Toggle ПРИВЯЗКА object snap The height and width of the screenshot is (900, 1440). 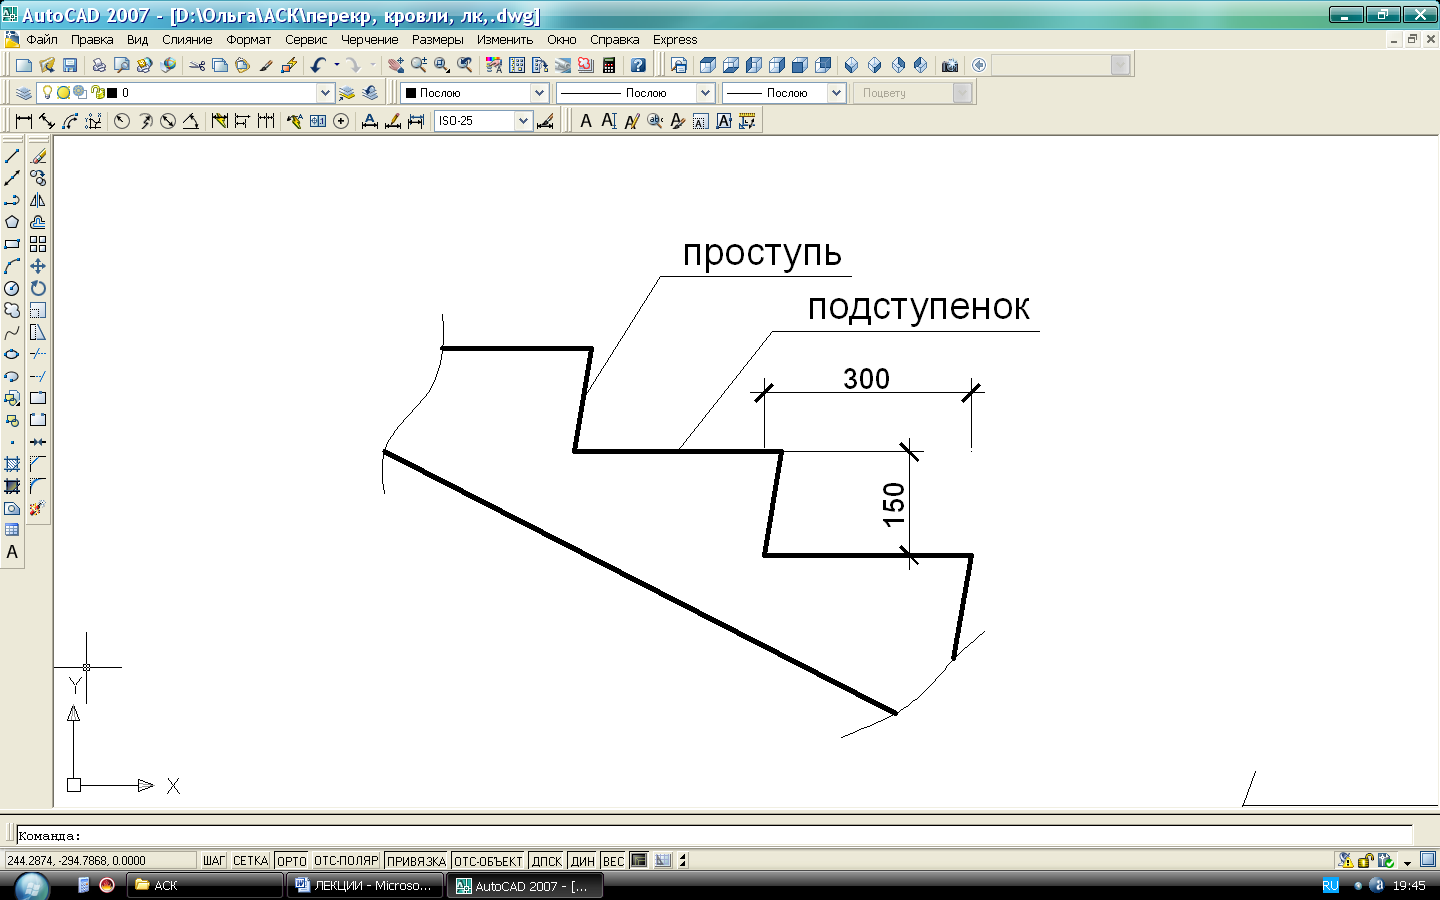click(416, 860)
